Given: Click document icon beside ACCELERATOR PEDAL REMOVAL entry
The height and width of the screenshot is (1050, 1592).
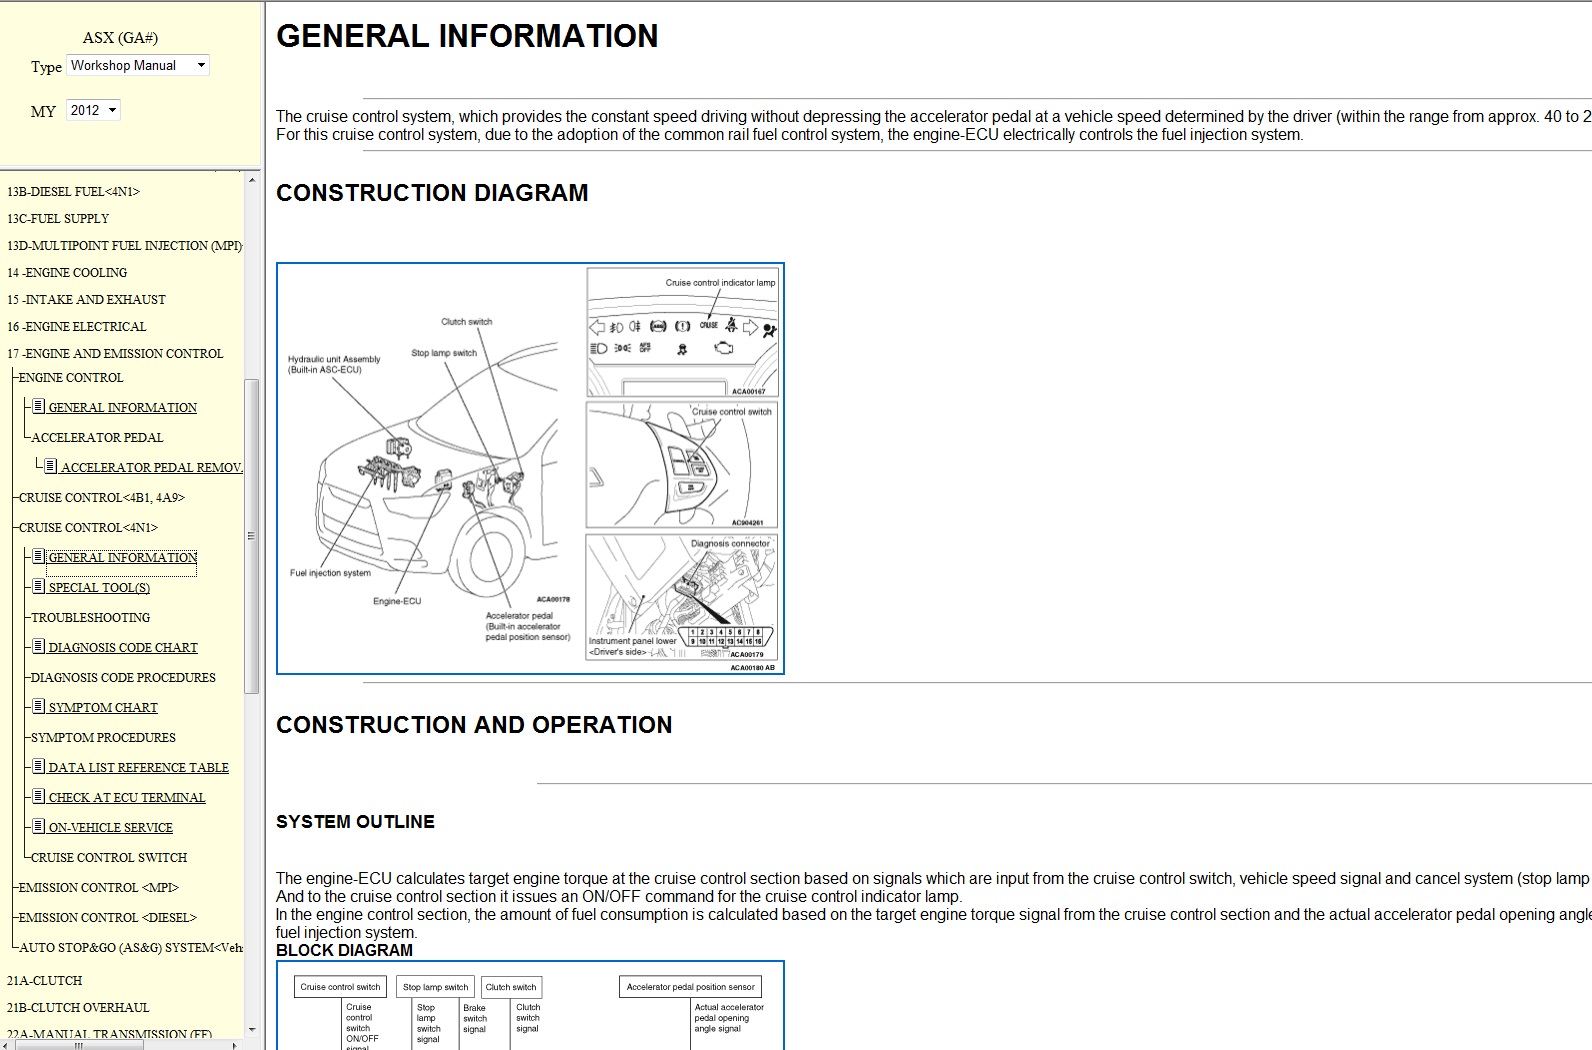Looking at the screenshot, I should (50, 467).
